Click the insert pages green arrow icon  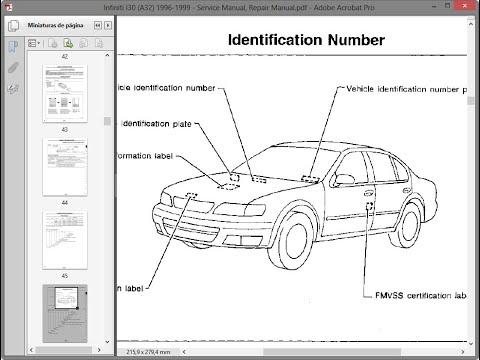[x=68, y=43]
